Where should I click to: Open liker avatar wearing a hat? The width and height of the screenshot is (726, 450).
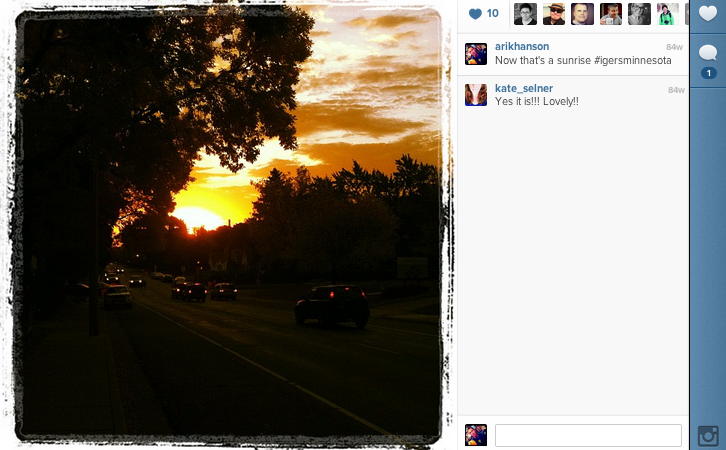pyautogui.click(x=554, y=14)
